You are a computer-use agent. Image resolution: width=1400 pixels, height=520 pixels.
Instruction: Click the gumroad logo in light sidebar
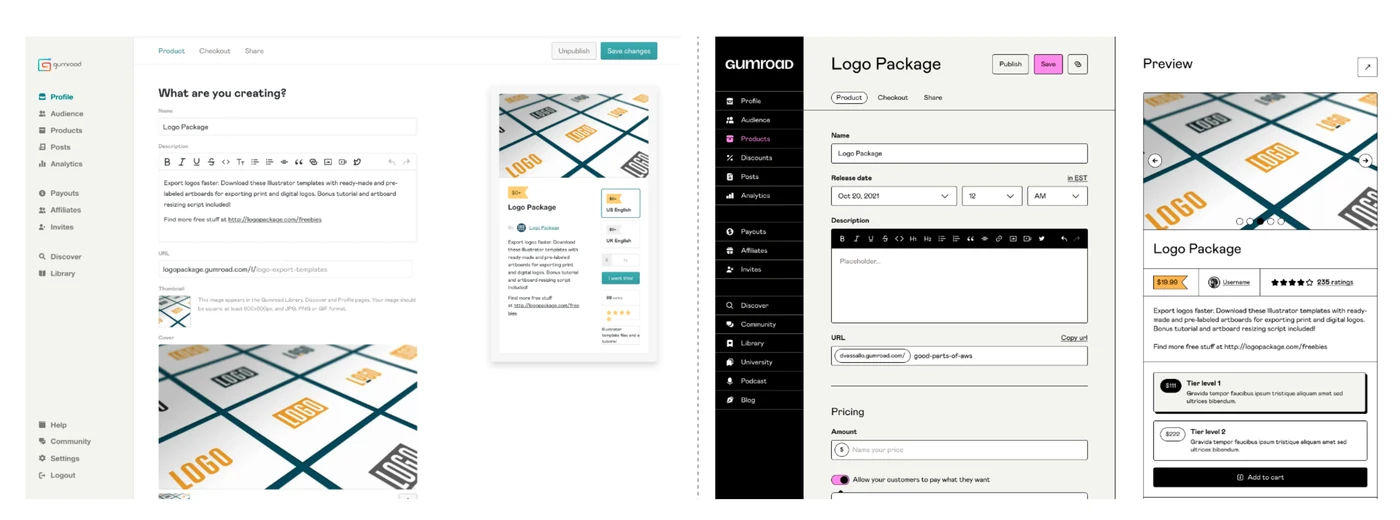[60, 65]
